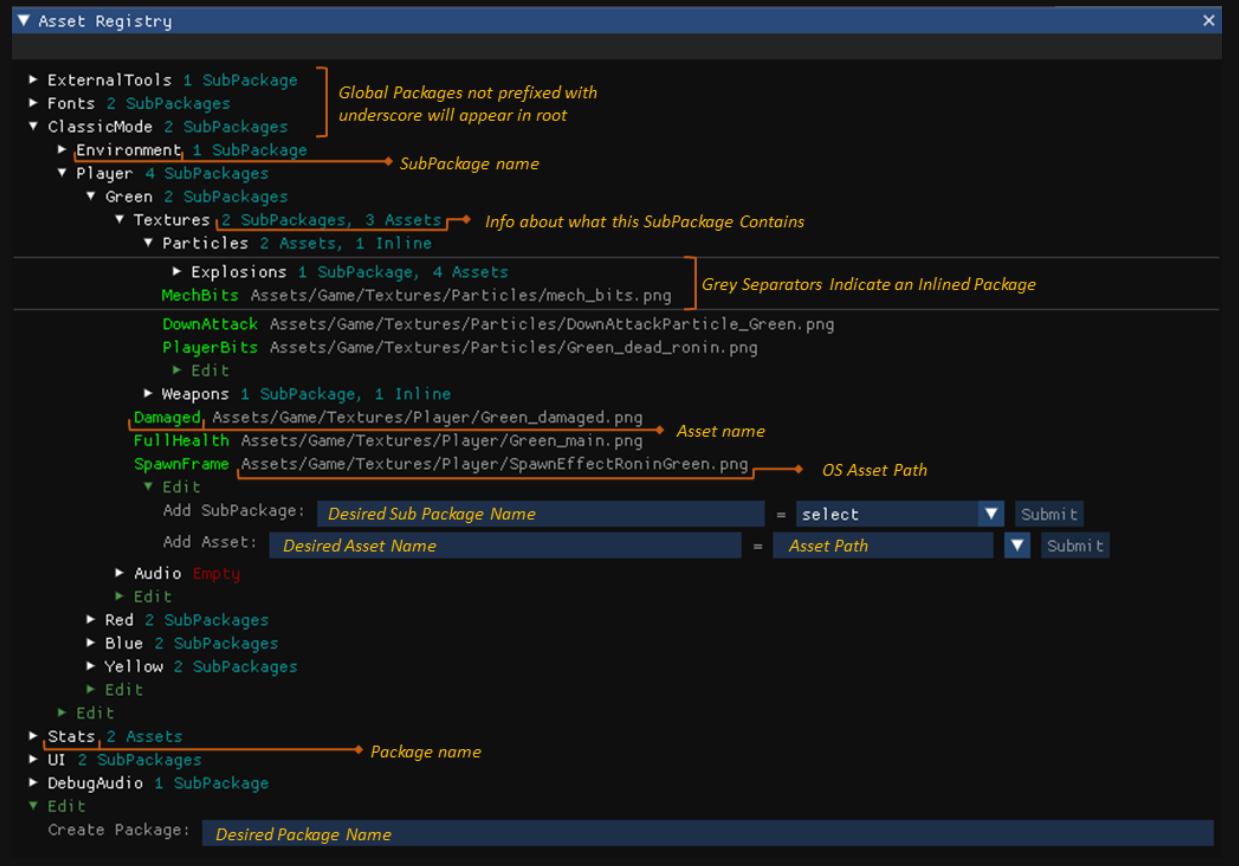The width and height of the screenshot is (1239, 866).
Task: Expand the Stats package
Action: click(33, 735)
